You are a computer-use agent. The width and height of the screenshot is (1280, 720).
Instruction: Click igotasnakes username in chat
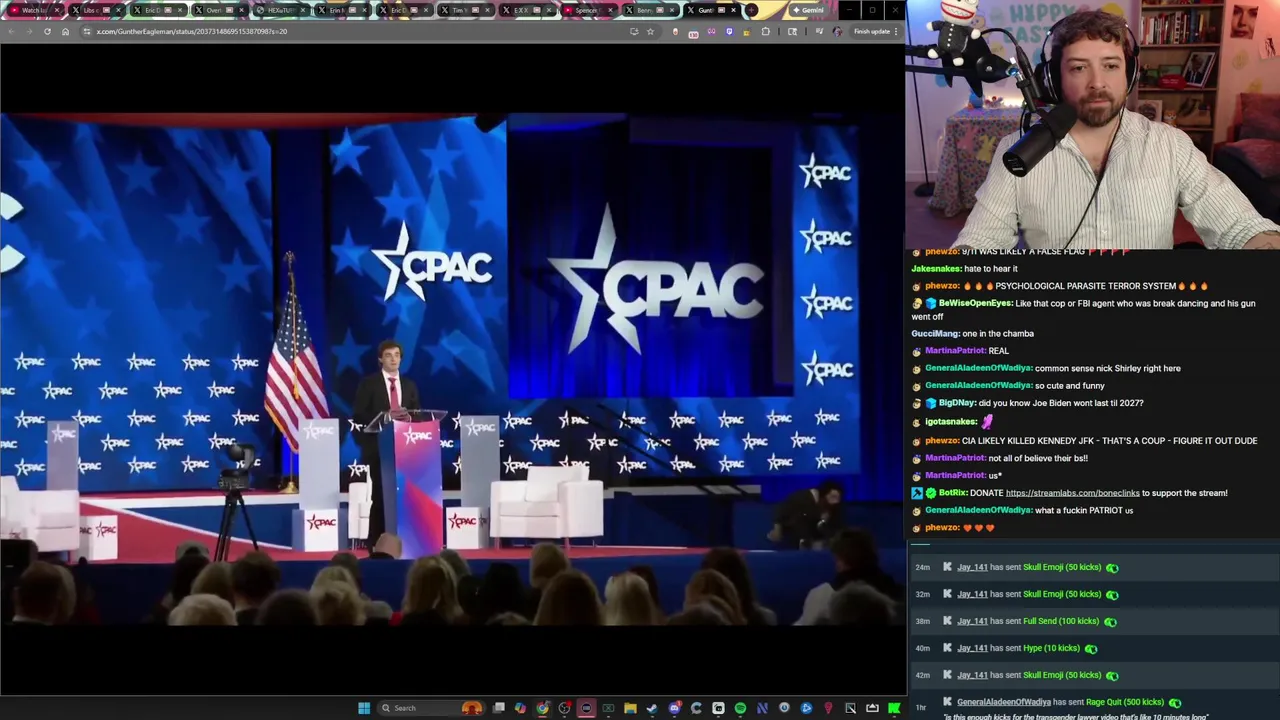click(950, 422)
